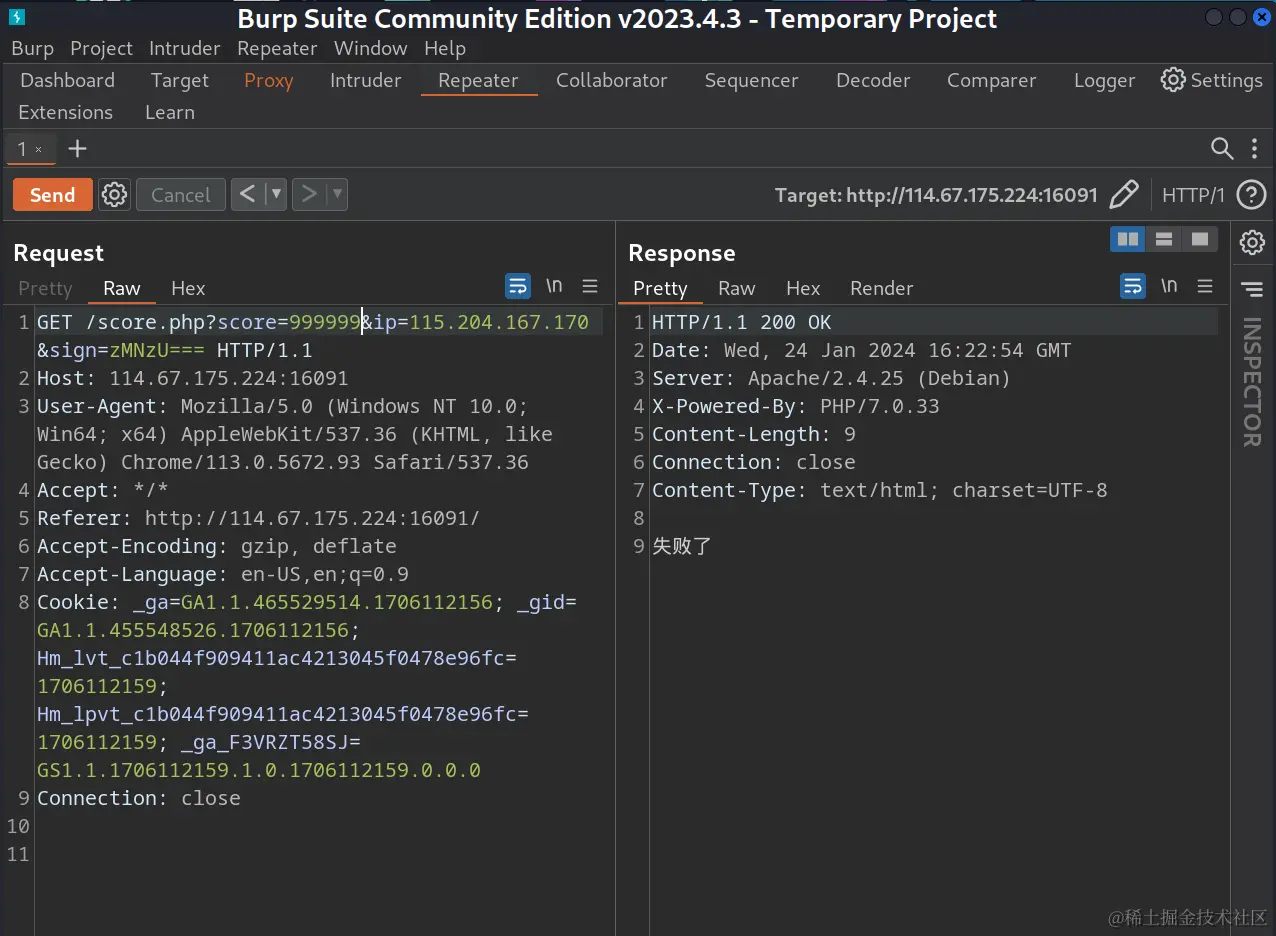1276x936 pixels.
Task: Toggle show non-printable \n in Response panel
Action: point(1169,286)
